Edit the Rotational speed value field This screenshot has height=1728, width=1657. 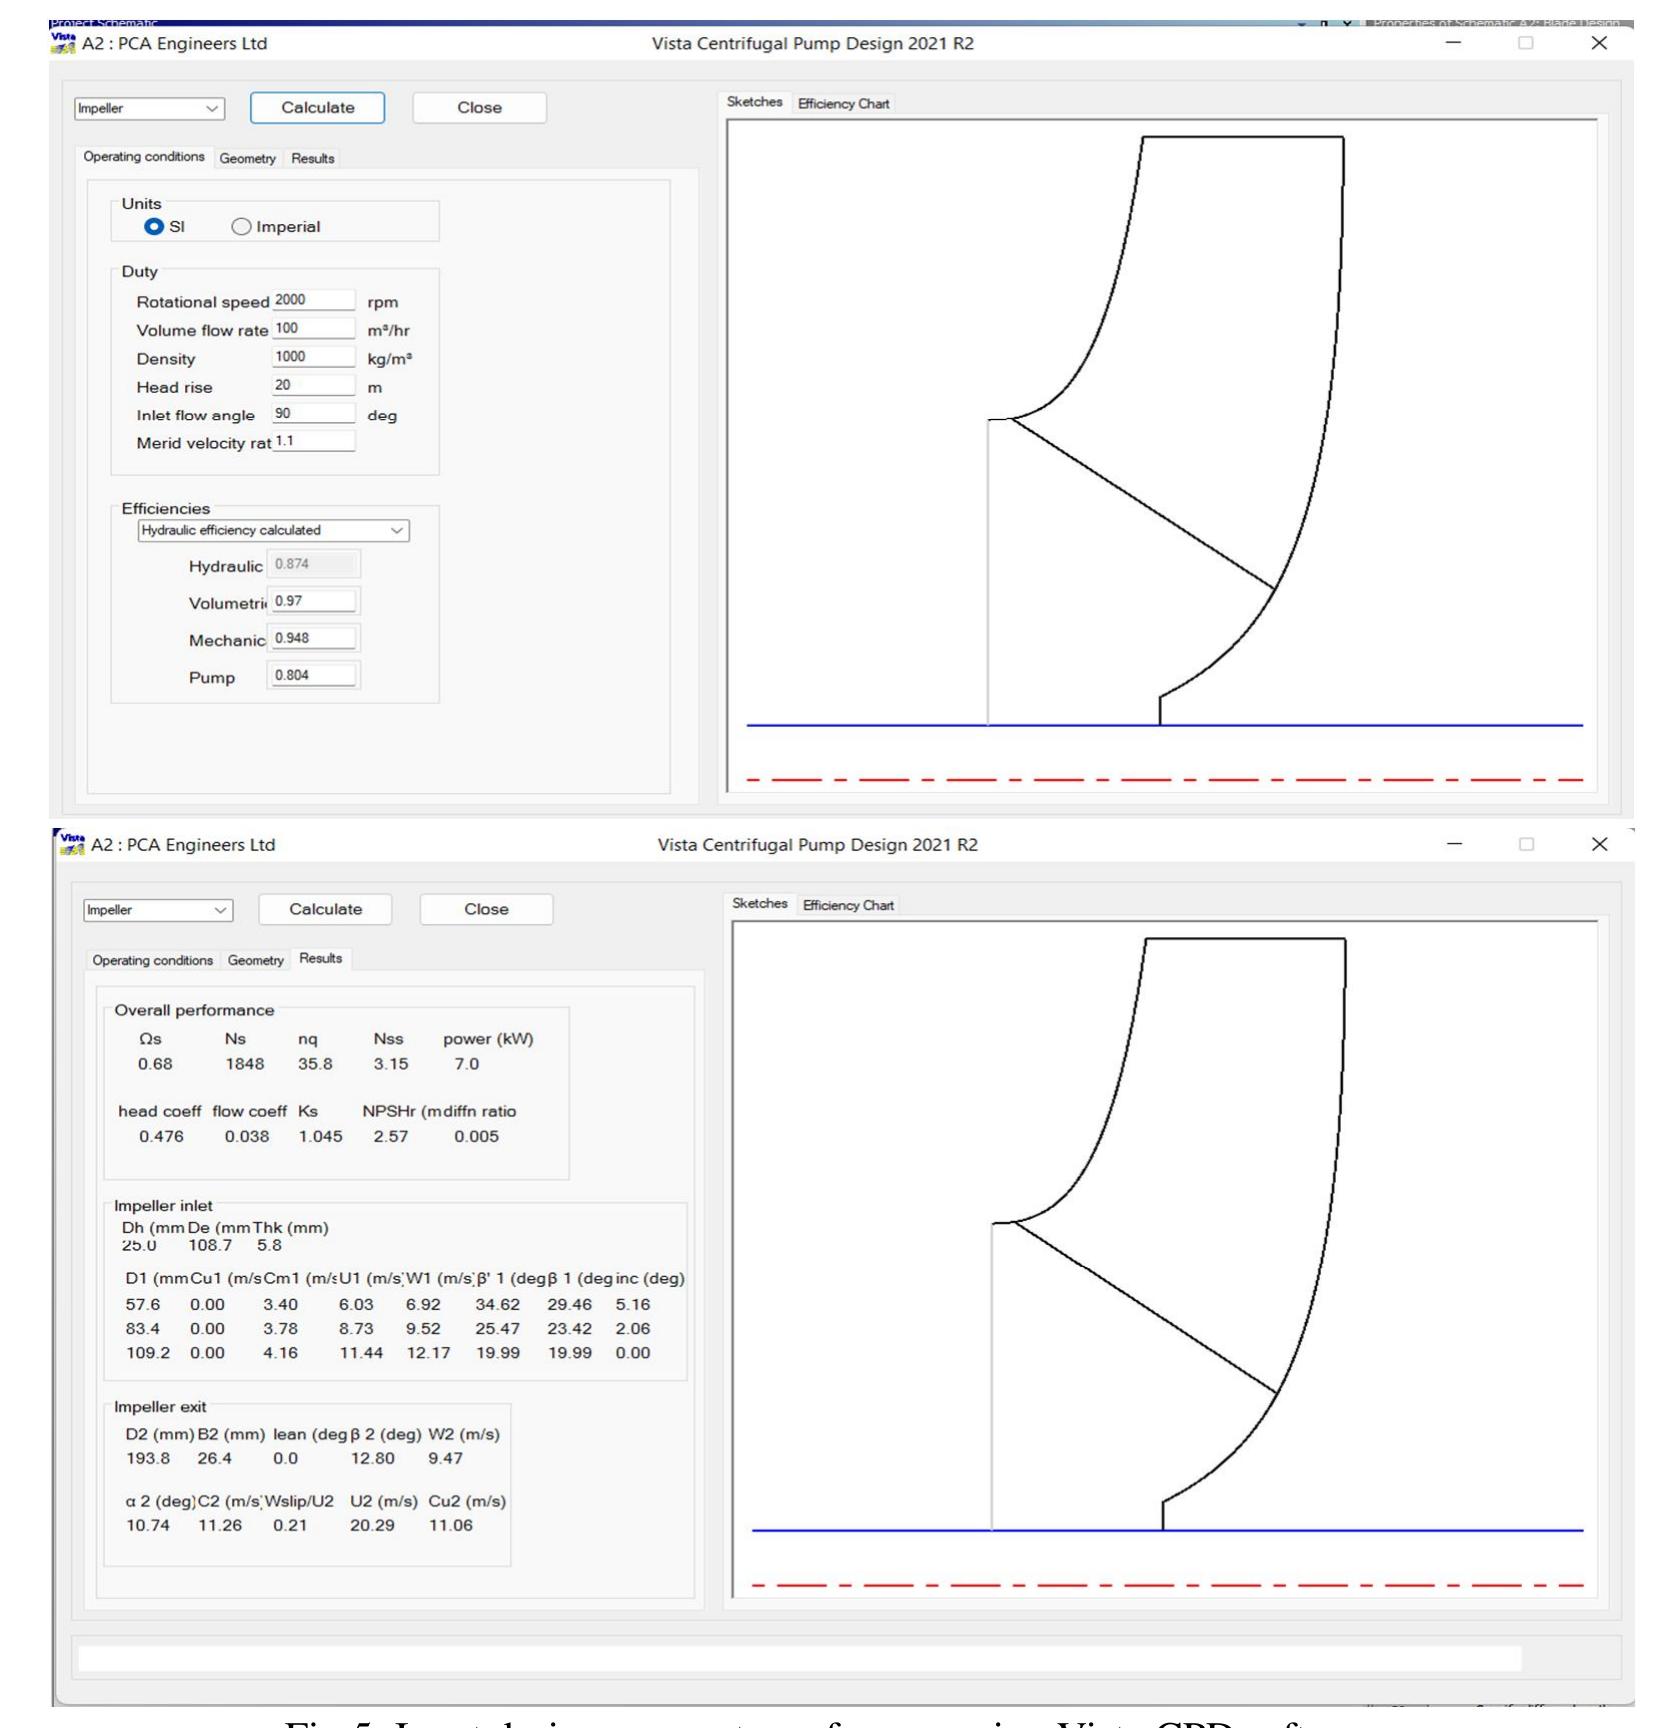pos(313,300)
